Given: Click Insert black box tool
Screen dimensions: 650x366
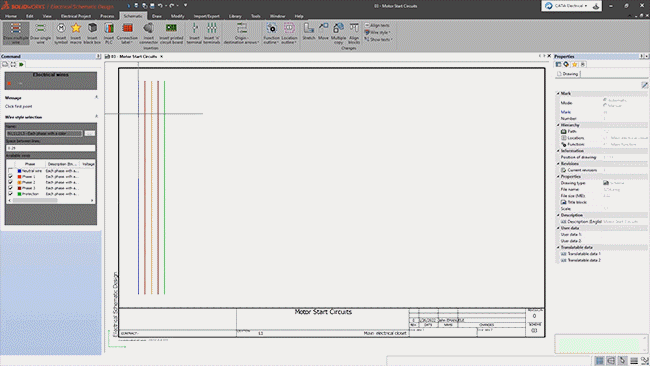Looking at the screenshot, I should pos(92,33).
